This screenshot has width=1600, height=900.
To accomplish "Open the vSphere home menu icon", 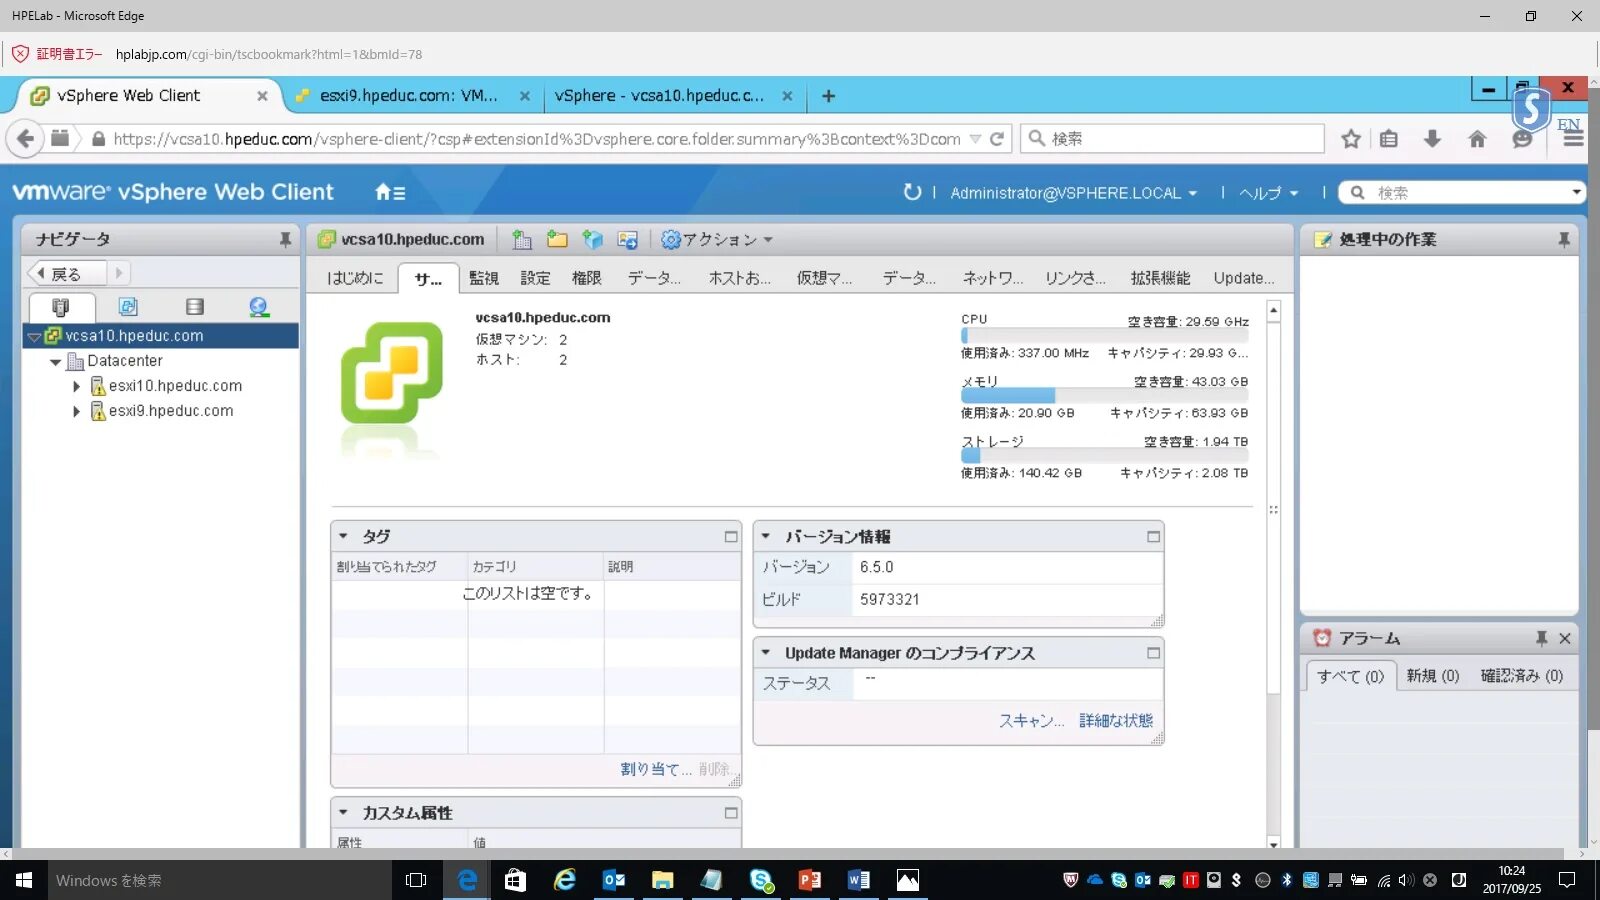I will [x=390, y=192].
